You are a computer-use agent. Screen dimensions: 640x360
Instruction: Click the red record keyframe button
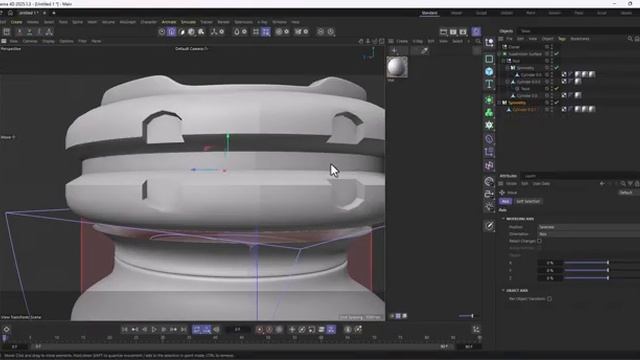click(260, 329)
